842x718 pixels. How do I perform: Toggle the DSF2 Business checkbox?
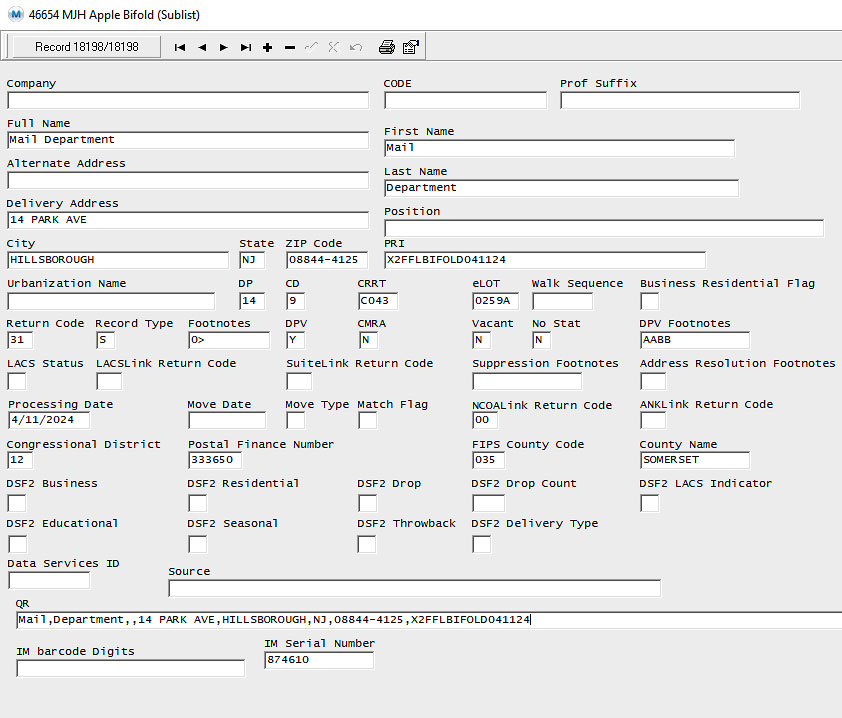(17, 503)
